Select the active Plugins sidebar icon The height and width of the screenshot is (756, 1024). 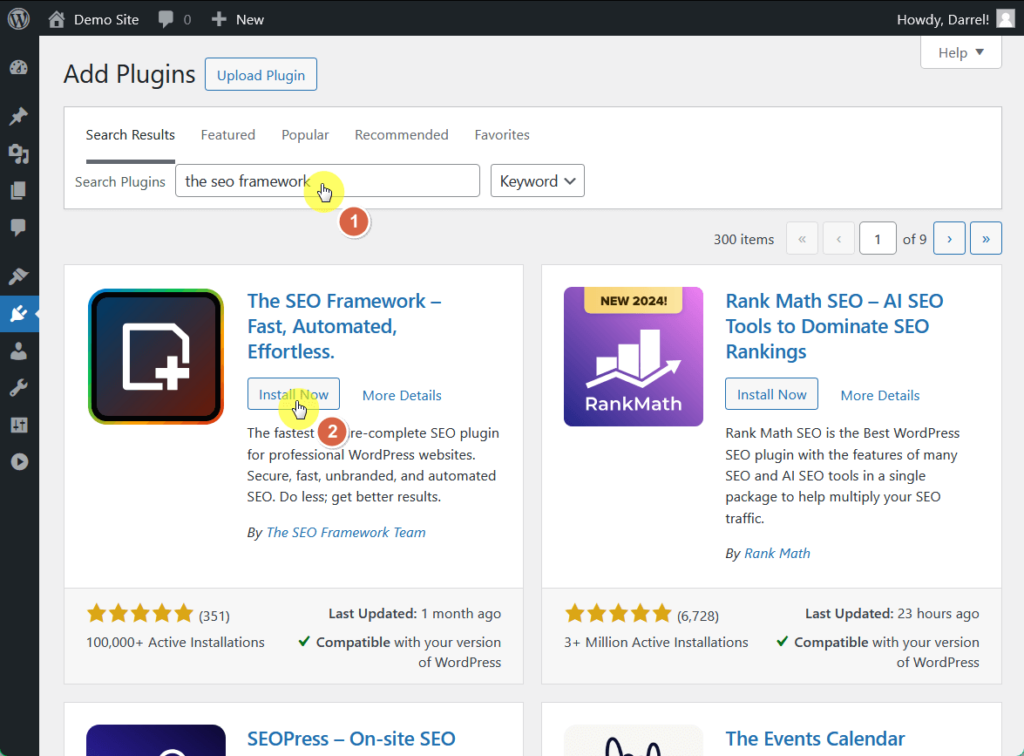19,314
